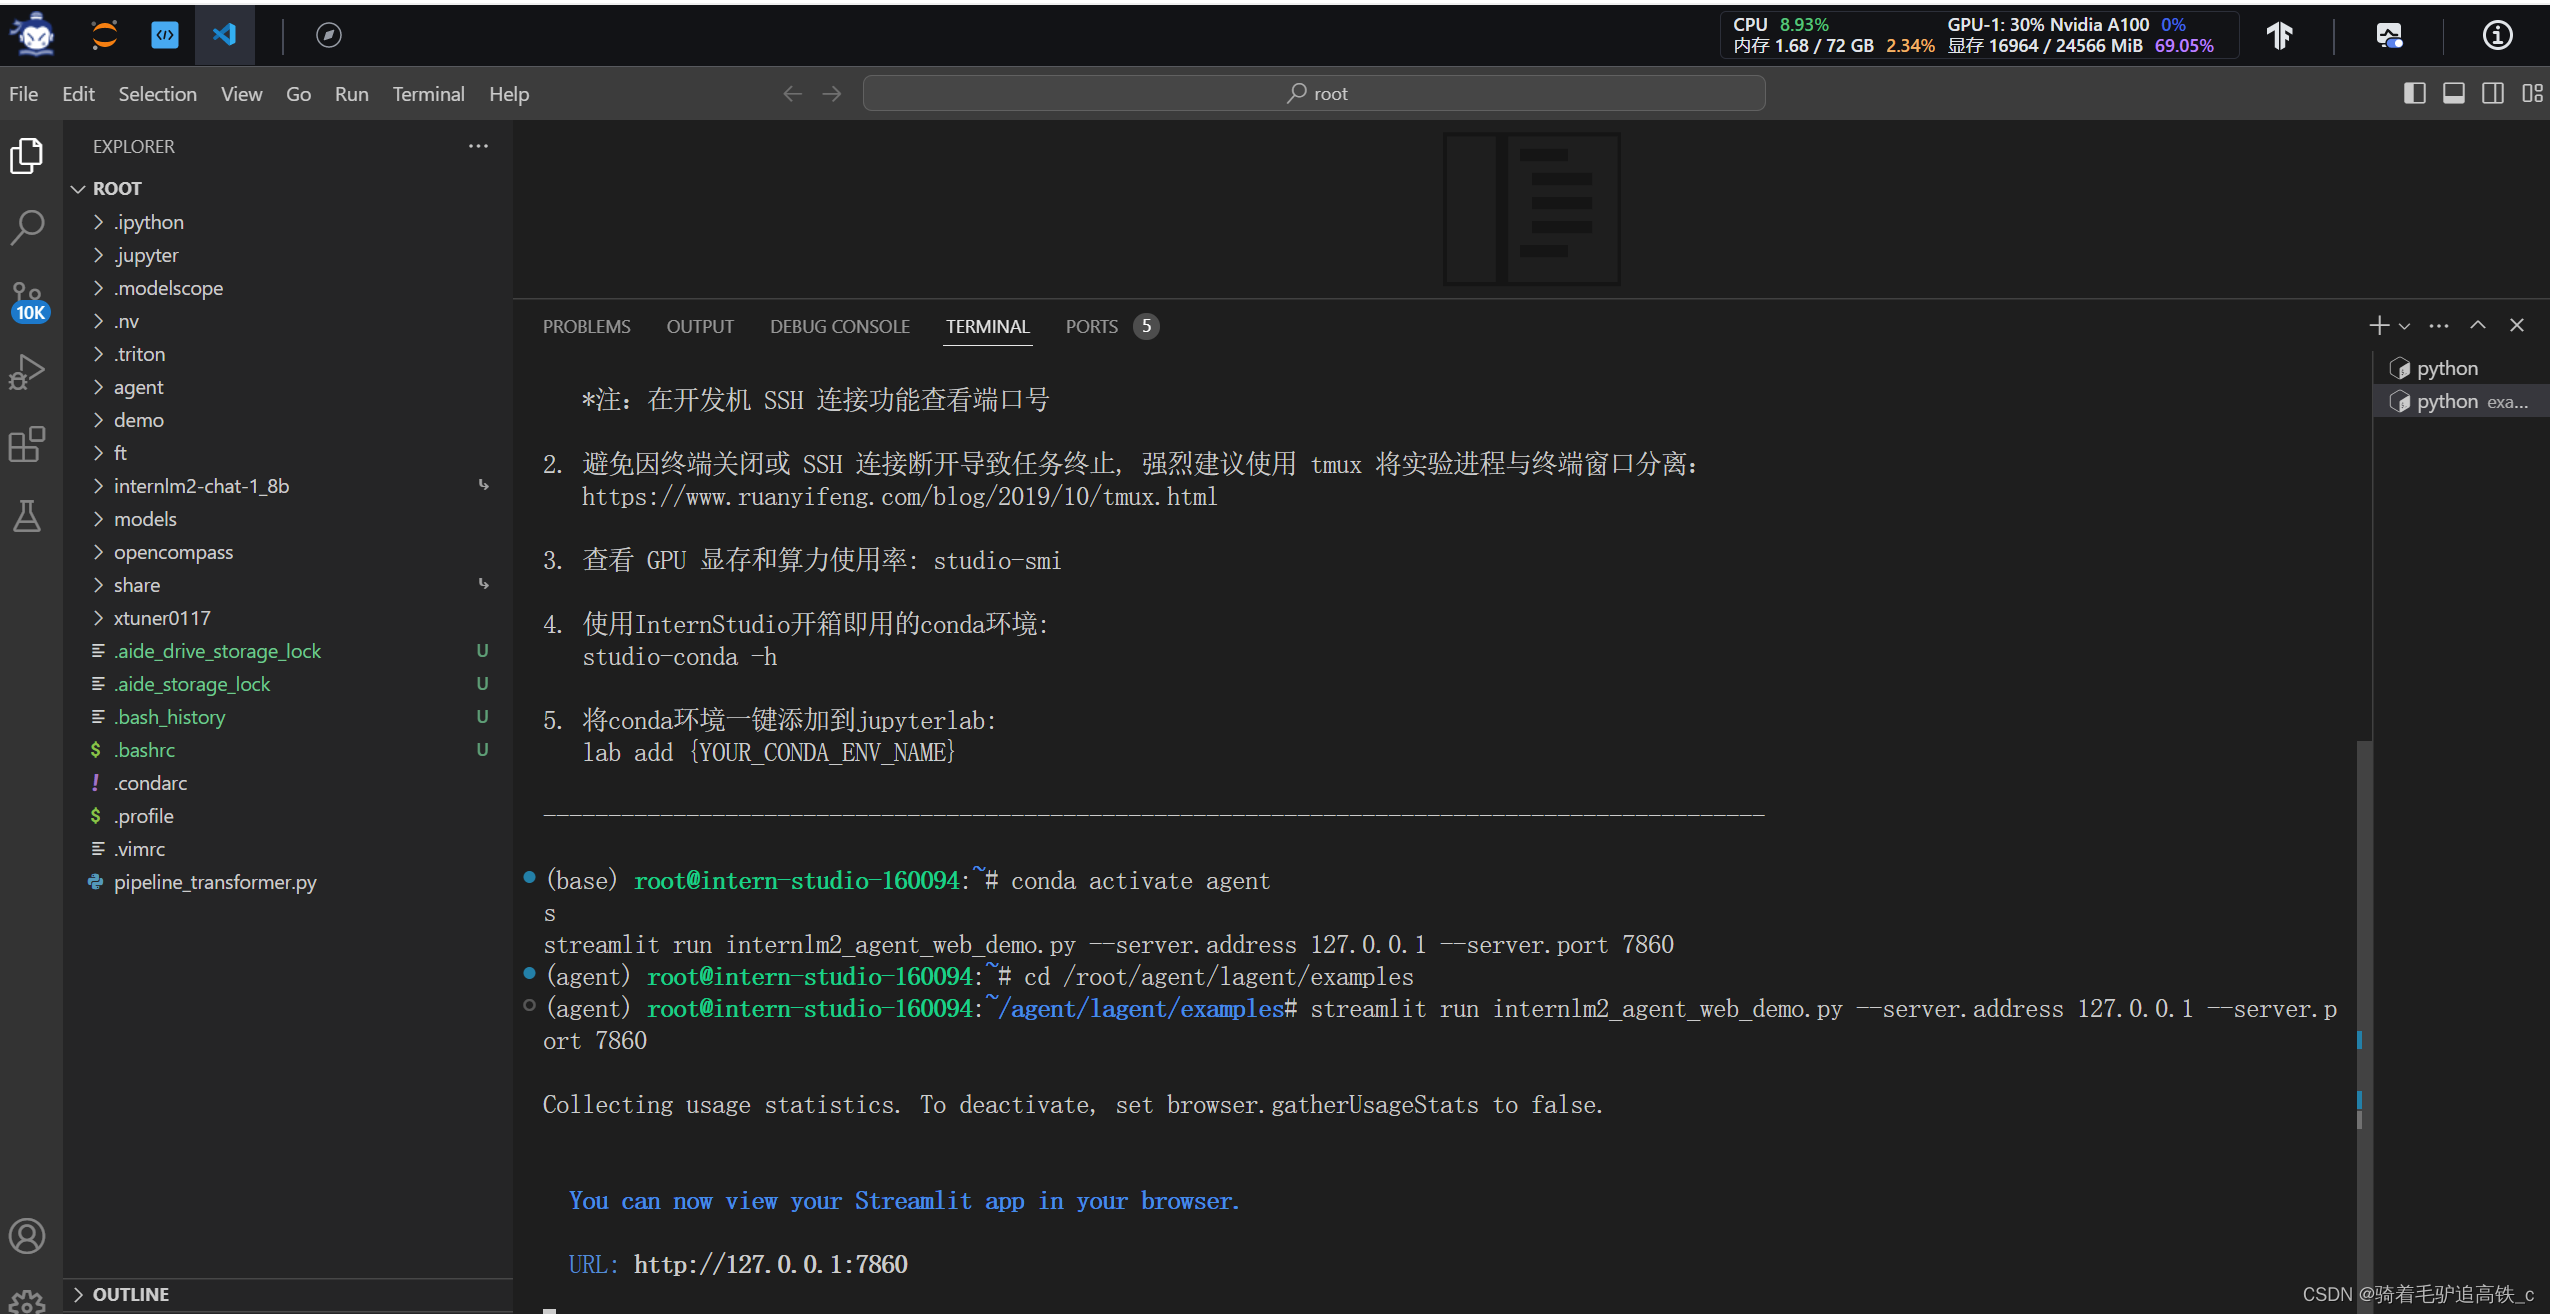Open the Run and Debug view
The width and height of the screenshot is (2550, 1314).
[27, 370]
